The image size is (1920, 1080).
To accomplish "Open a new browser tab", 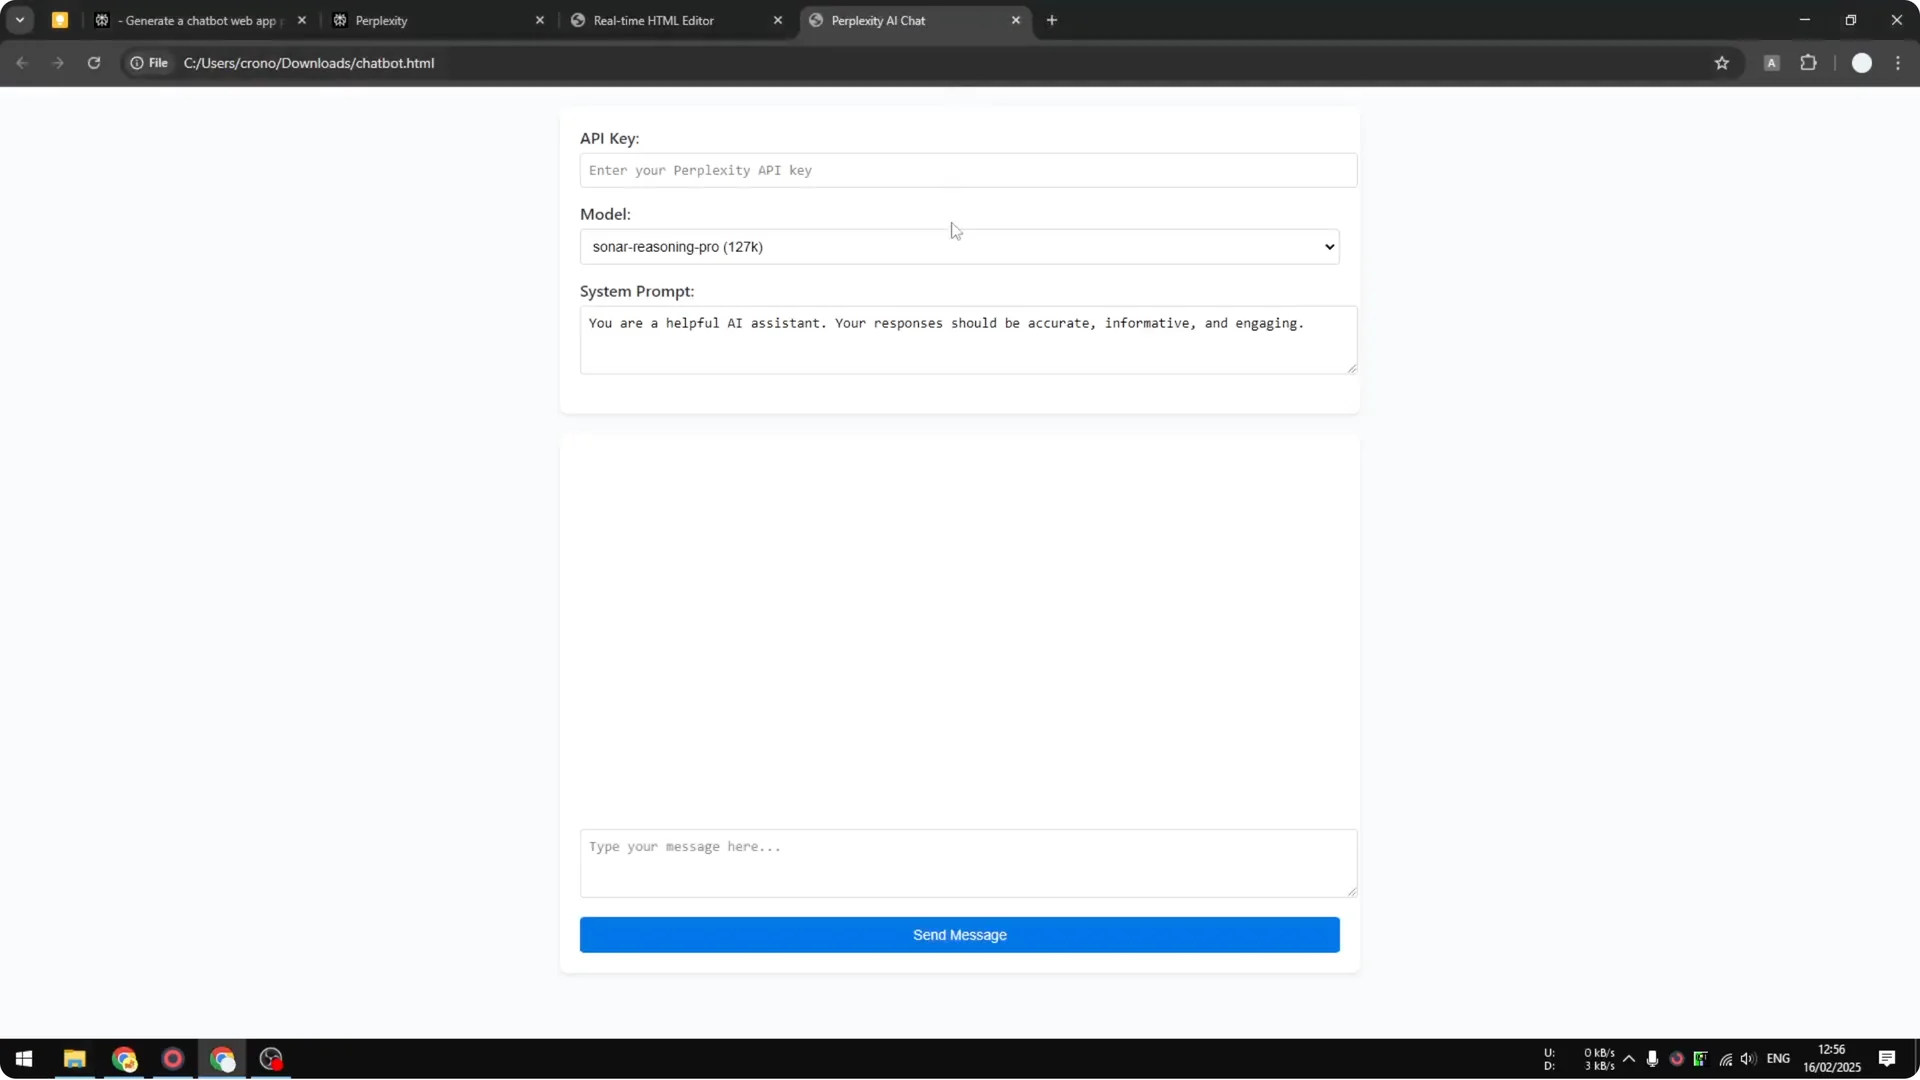I will 1052,19.
